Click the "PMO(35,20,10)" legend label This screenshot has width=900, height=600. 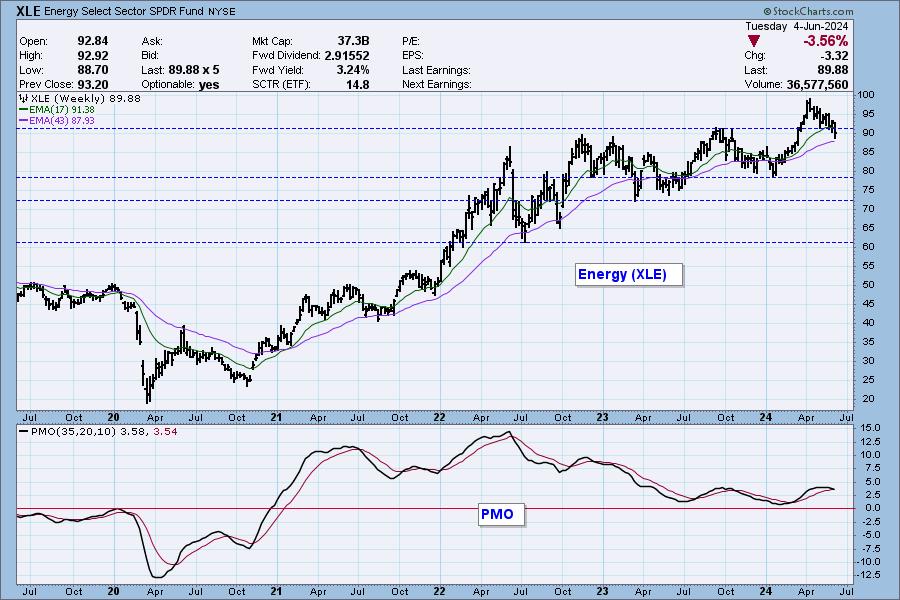coord(73,431)
